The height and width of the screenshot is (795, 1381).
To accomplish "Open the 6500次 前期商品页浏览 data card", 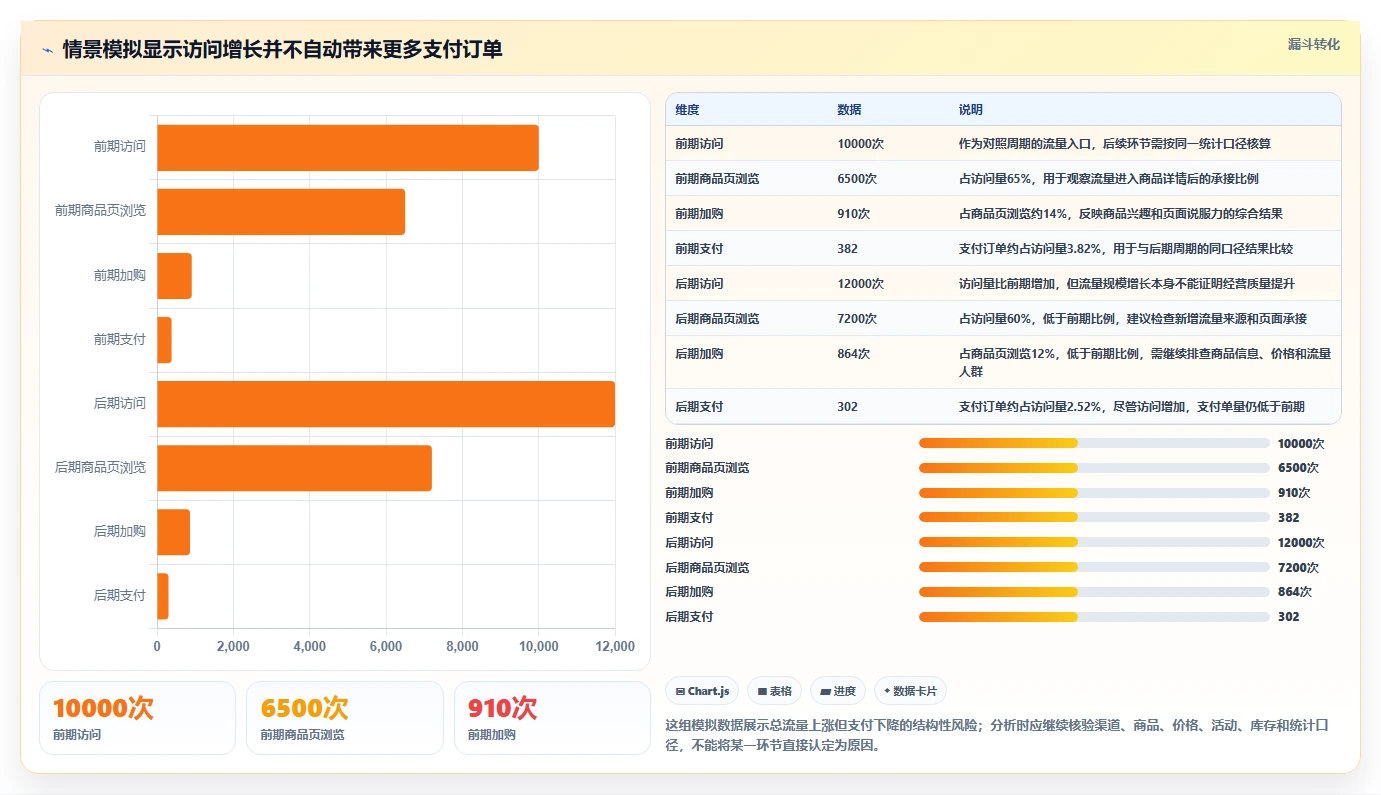I will (345, 718).
